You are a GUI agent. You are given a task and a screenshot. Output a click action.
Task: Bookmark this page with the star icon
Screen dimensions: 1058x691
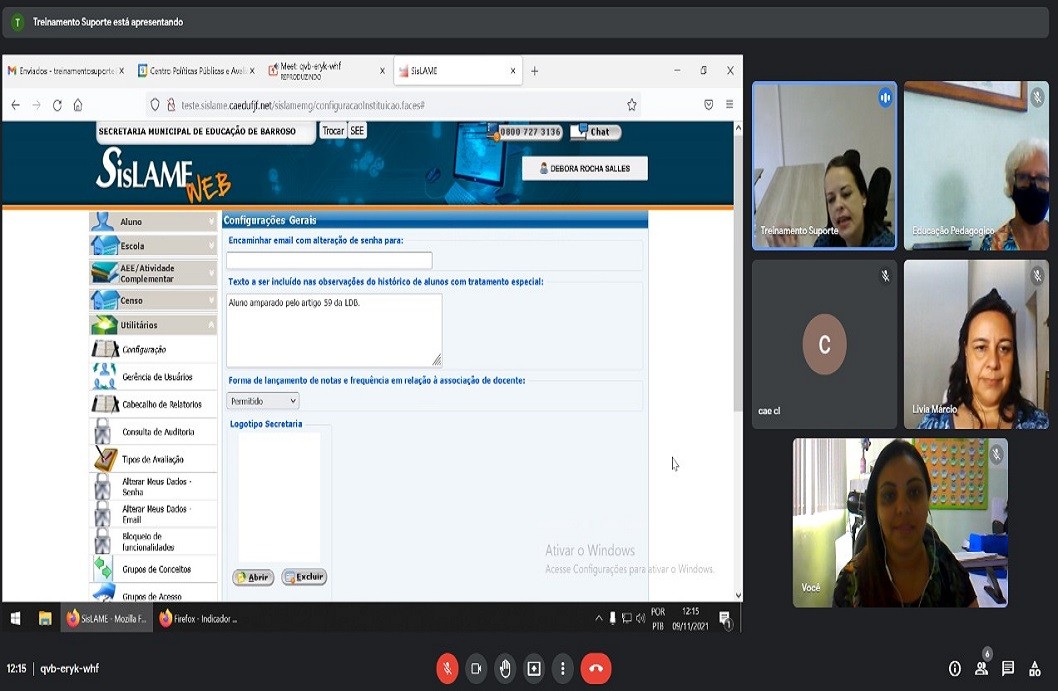(x=632, y=105)
